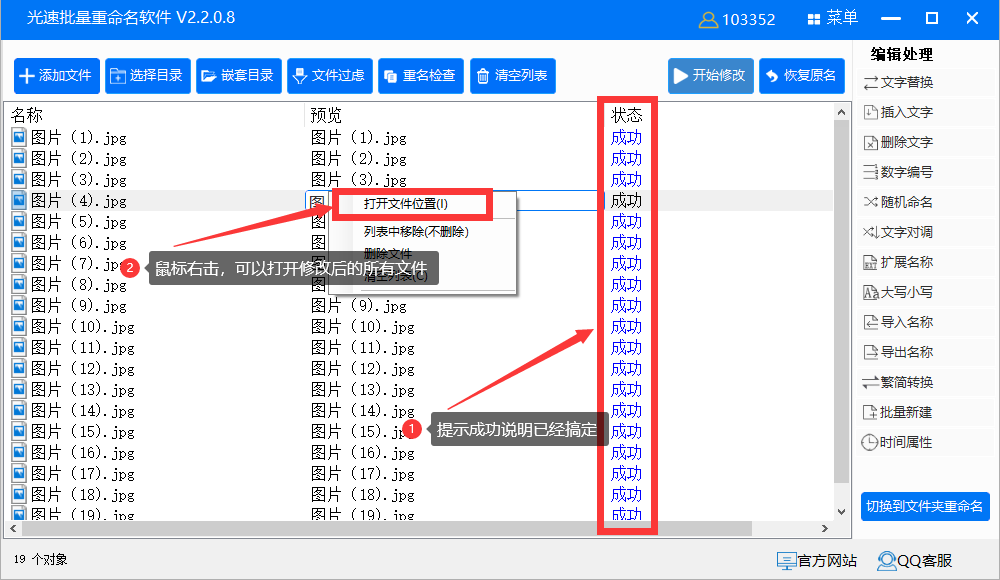Image resolution: width=1000 pixels, height=580 pixels.
Task: Click the file icon of 图片 (9).jpg
Action: [x=19, y=306]
